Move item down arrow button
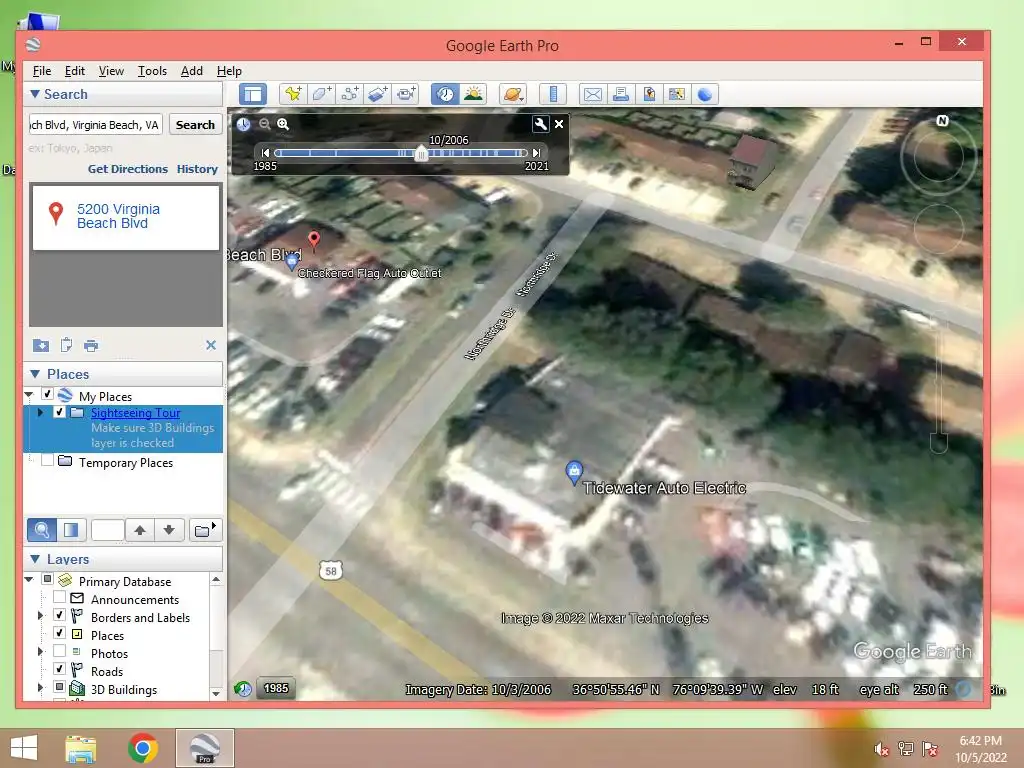The width and height of the screenshot is (1024, 768). (x=169, y=530)
